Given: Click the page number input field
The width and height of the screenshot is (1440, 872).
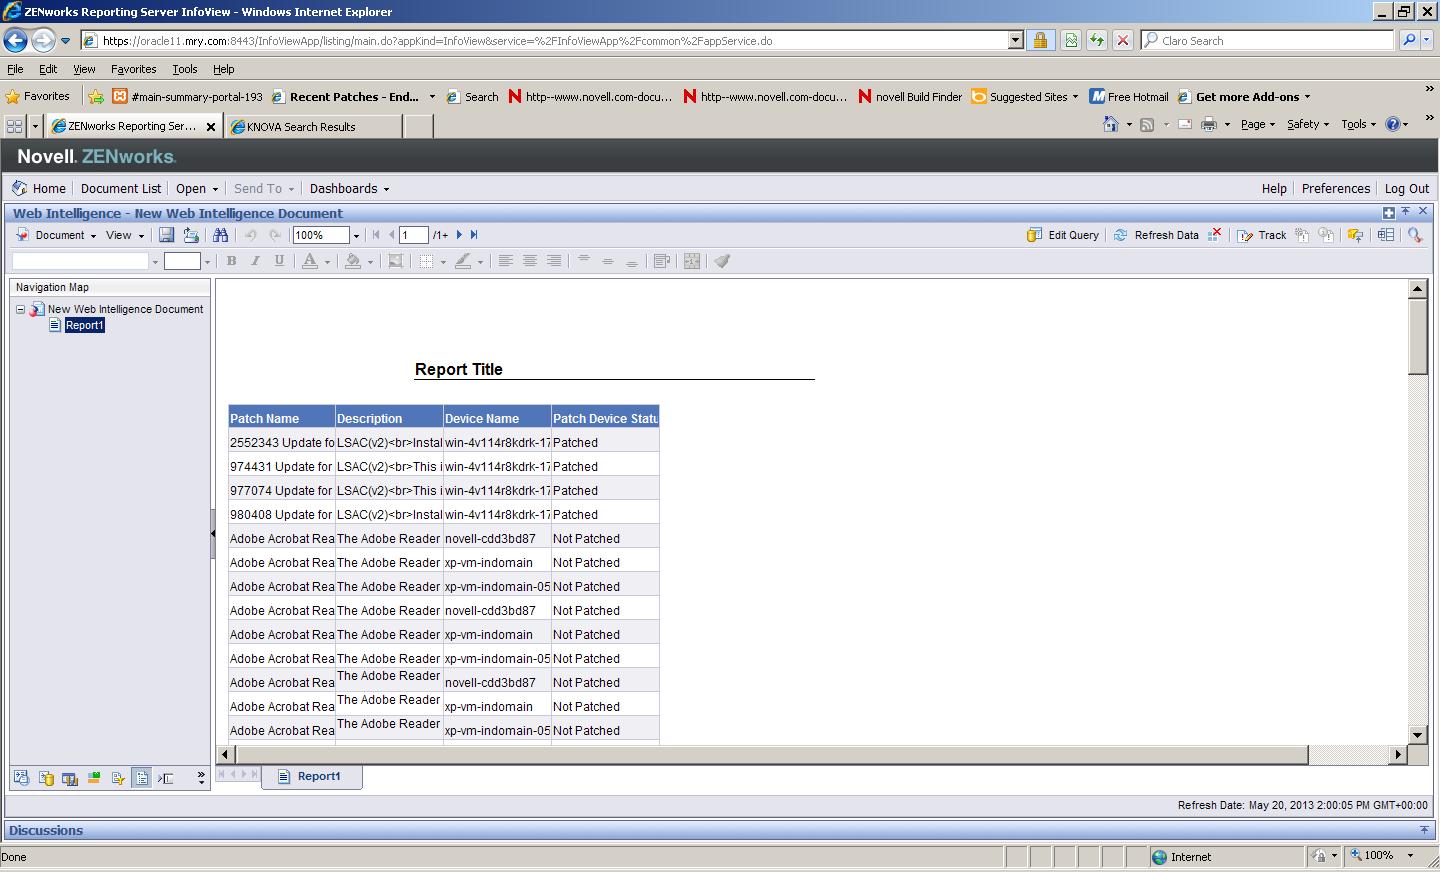Looking at the screenshot, I should 413,235.
